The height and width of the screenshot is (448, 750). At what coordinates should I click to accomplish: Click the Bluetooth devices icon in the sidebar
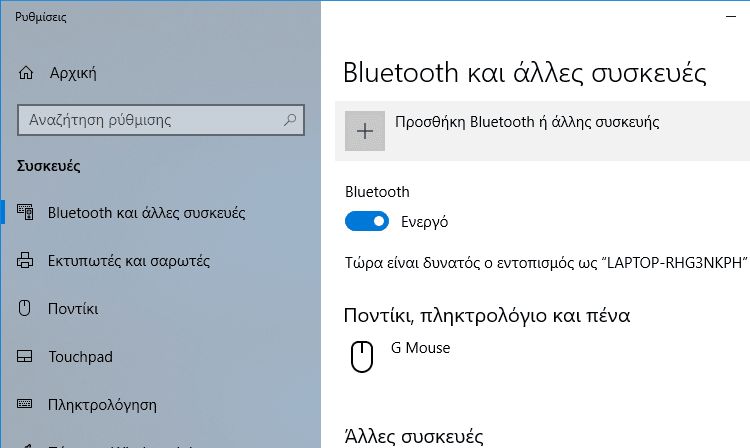(x=25, y=212)
